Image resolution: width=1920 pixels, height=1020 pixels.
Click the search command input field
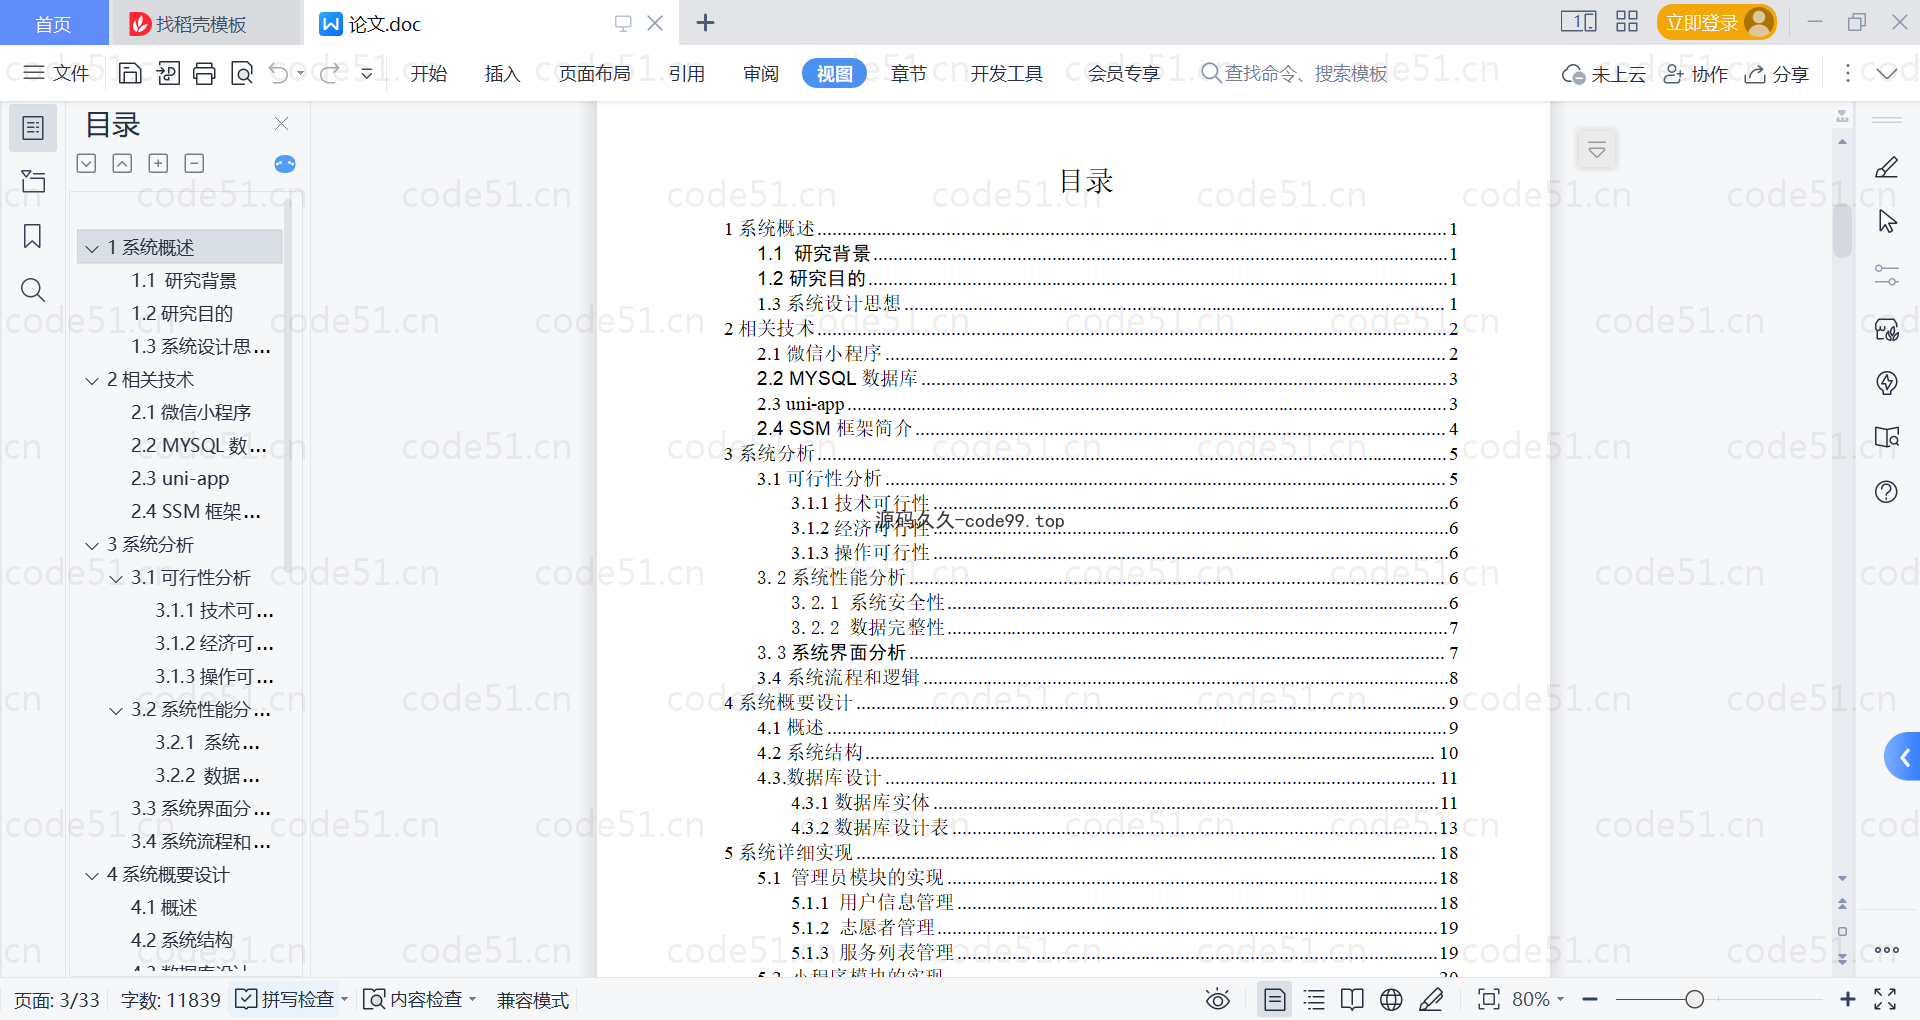1295,73
